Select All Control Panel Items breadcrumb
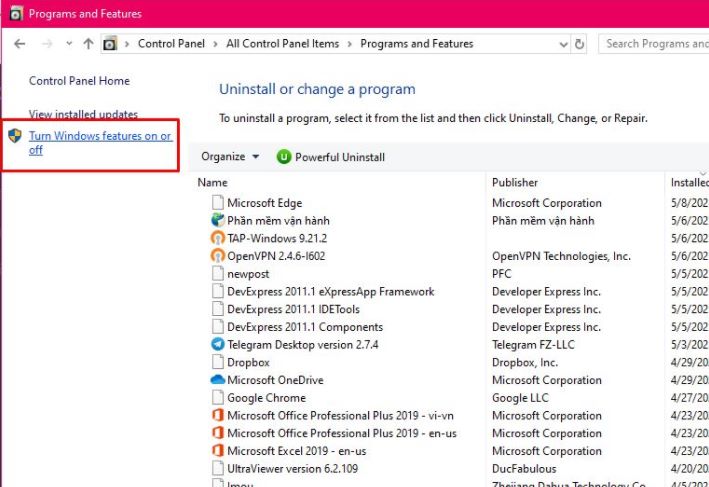This screenshot has width=709, height=487. (x=283, y=44)
